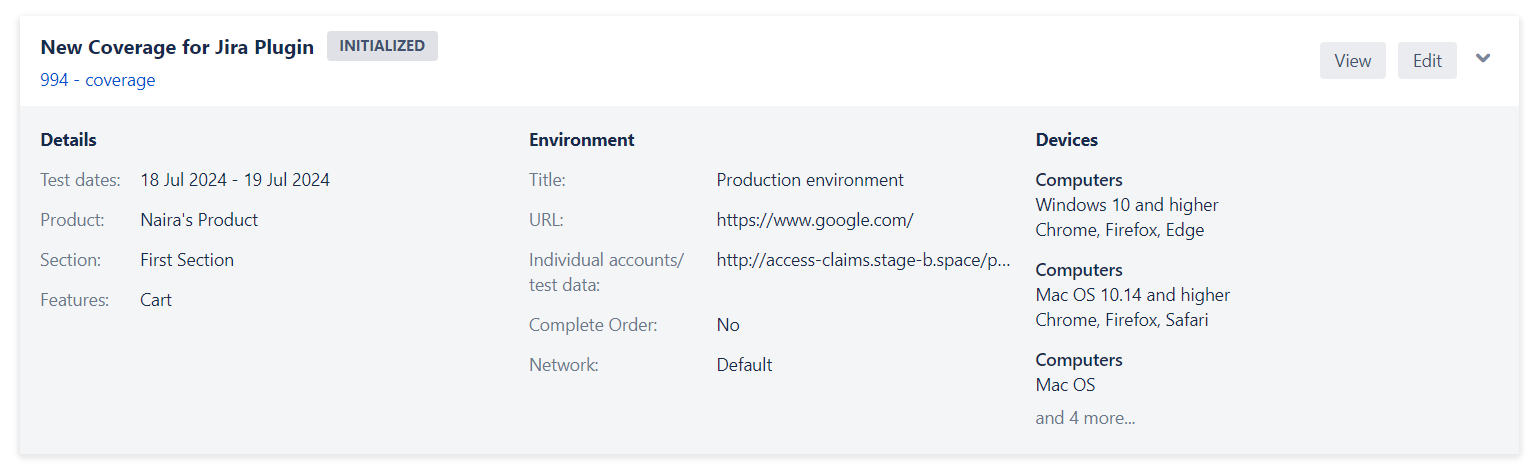Screen dimensions: 1536x465
Task: Click the Features label
Action: pyautogui.click(x=74, y=300)
